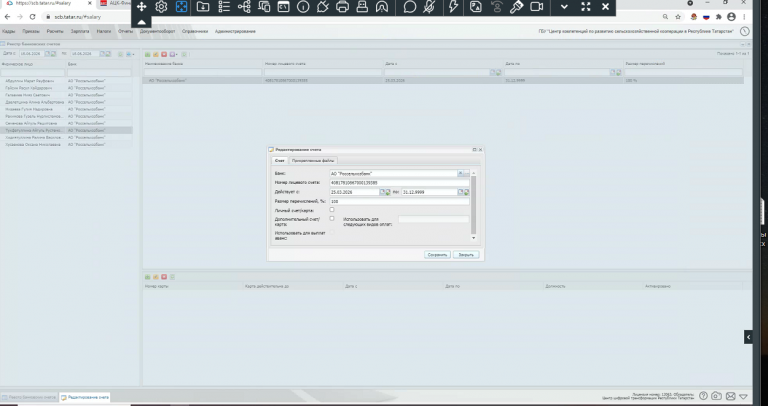768x406 pixels.
Task: Click the help question mark icon in status bar
Action: pos(703,396)
